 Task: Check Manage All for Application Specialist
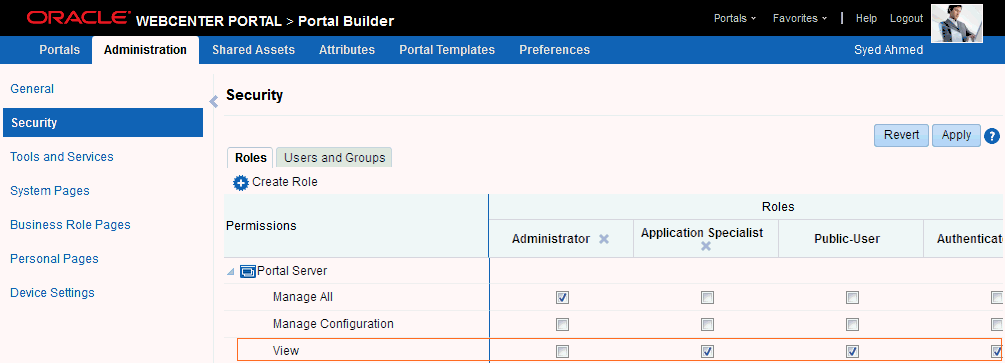[707, 298]
